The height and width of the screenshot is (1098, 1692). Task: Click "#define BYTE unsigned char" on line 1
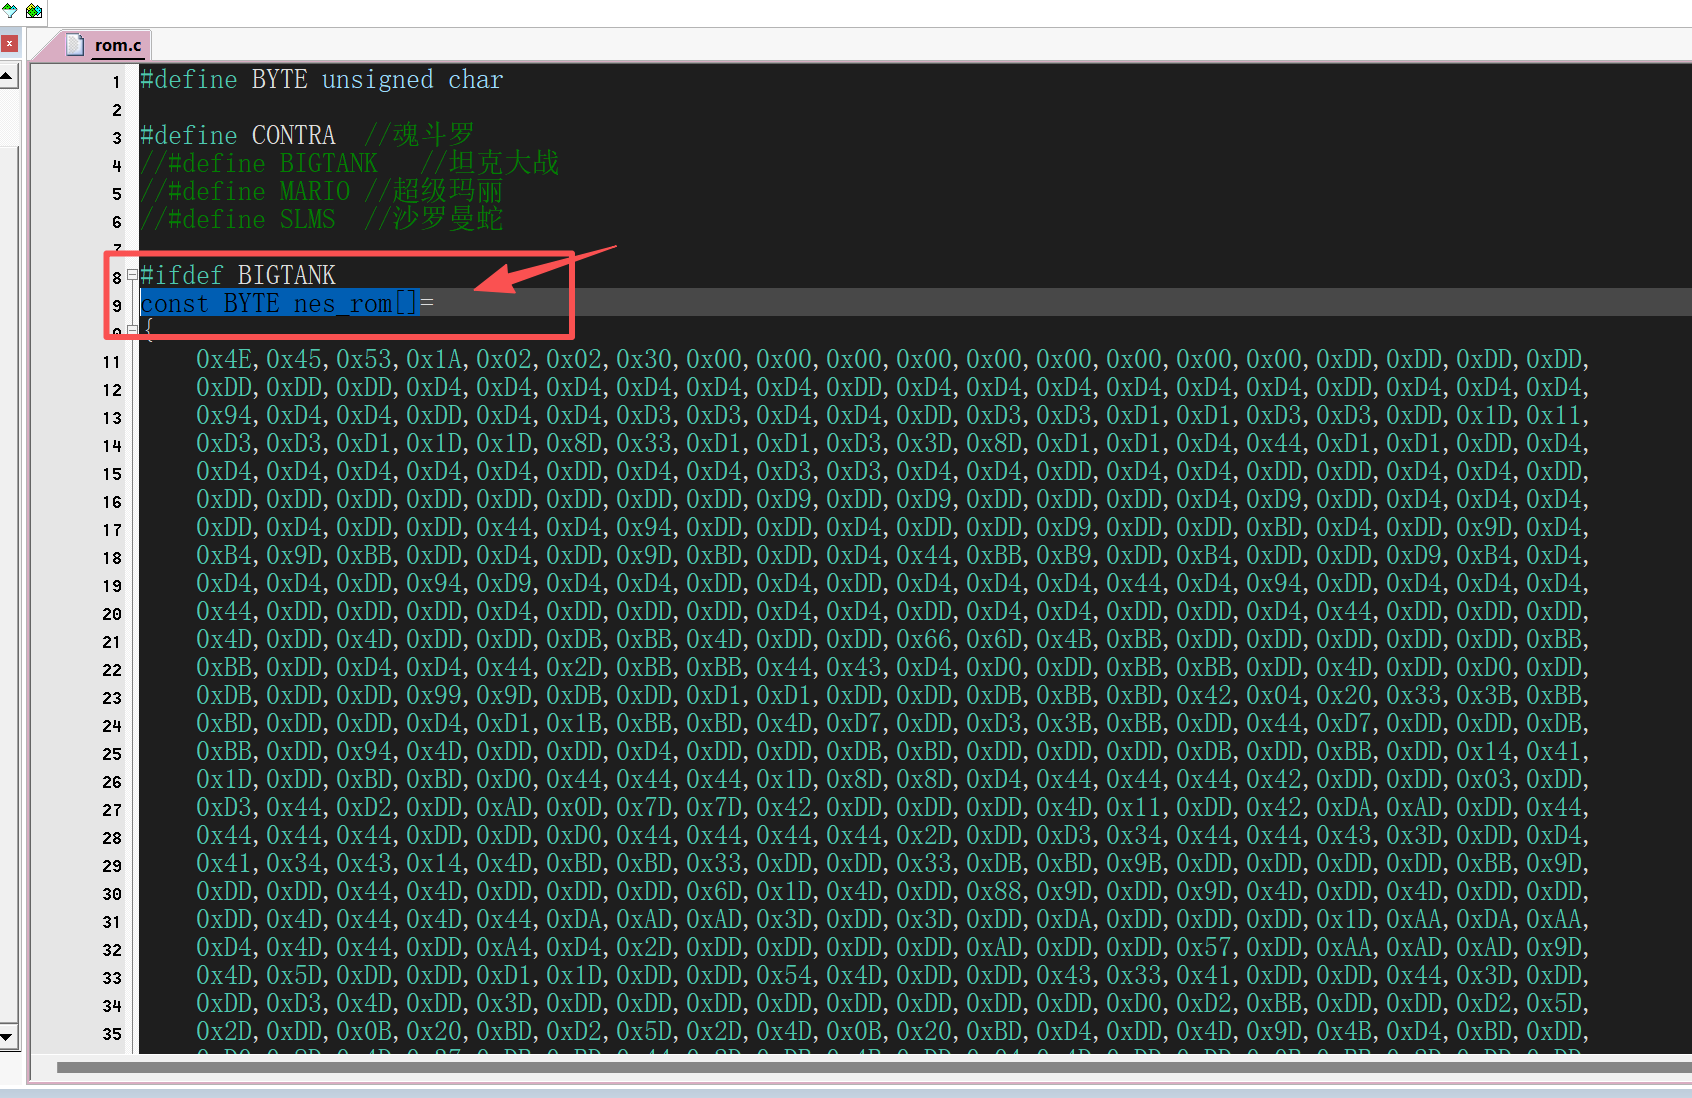click(322, 79)
